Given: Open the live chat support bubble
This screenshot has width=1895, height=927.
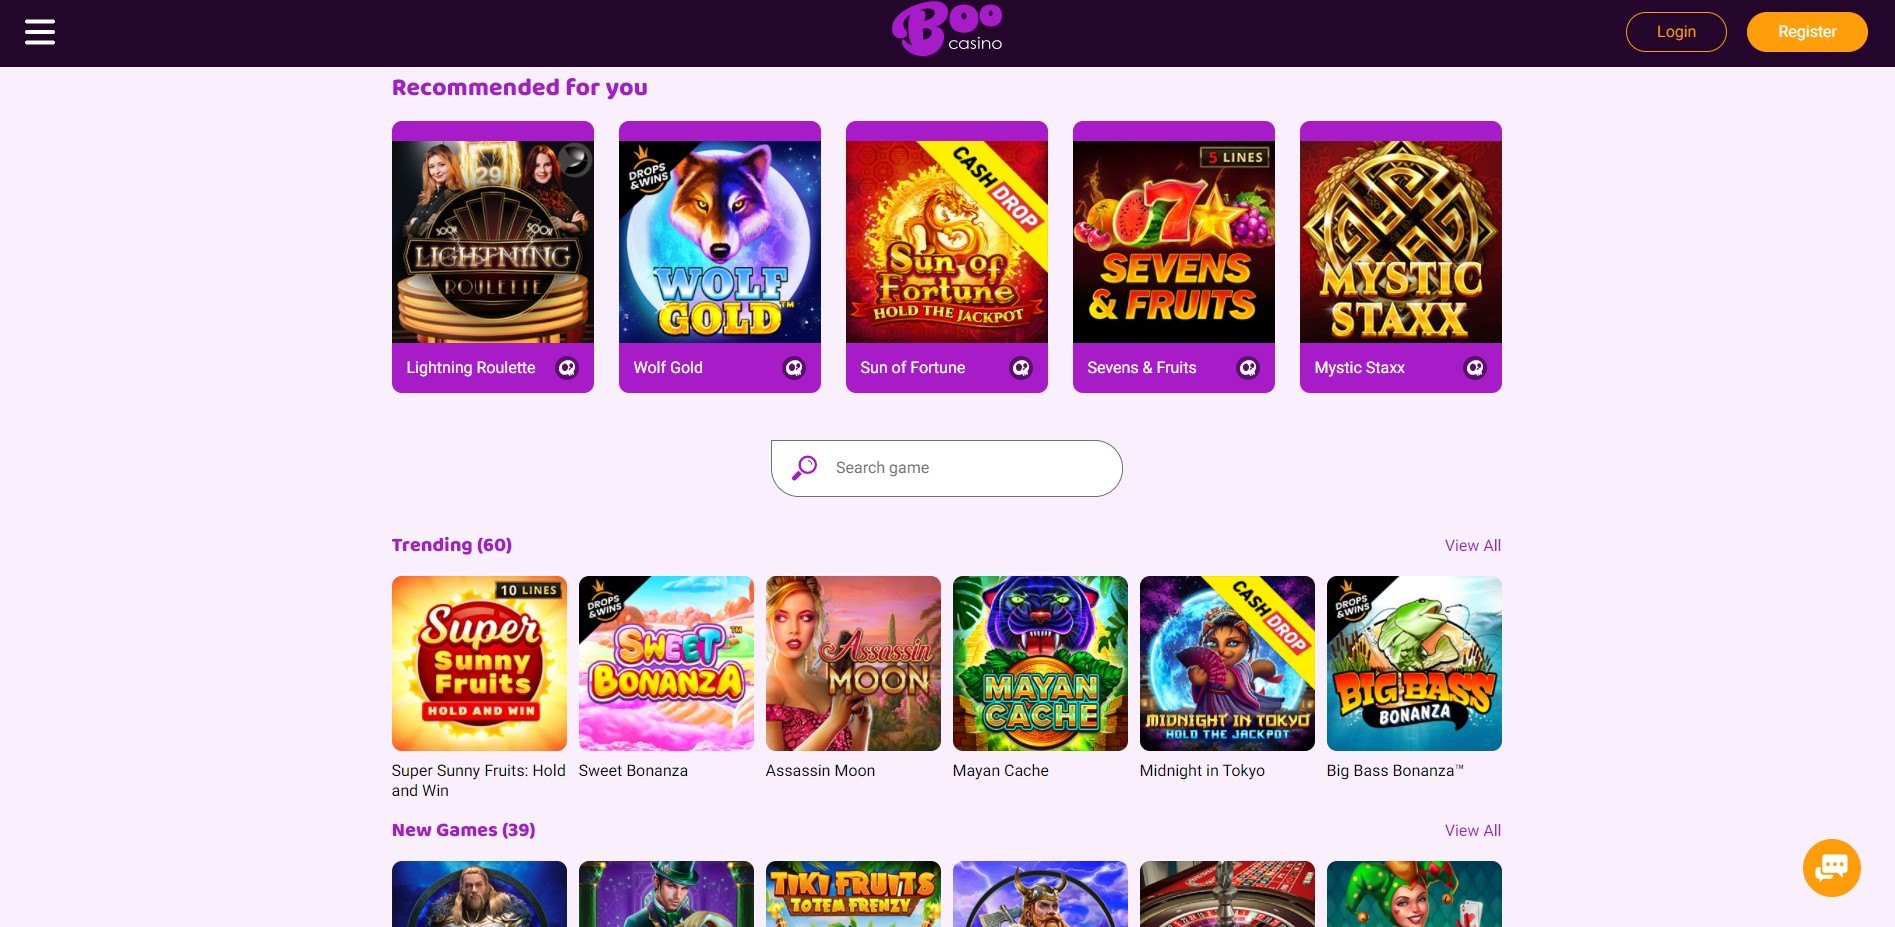Looking at the screenshot, I should [x=1831, y=867].
